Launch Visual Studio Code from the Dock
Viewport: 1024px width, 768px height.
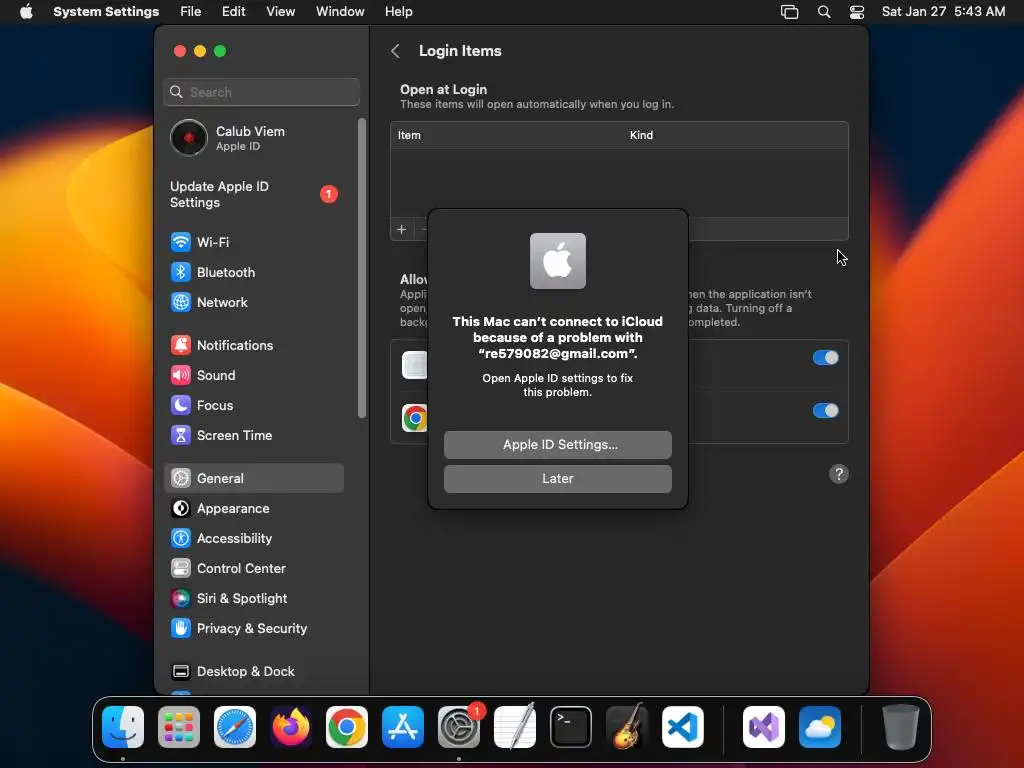pyautogui.click(x=683, y=727)
